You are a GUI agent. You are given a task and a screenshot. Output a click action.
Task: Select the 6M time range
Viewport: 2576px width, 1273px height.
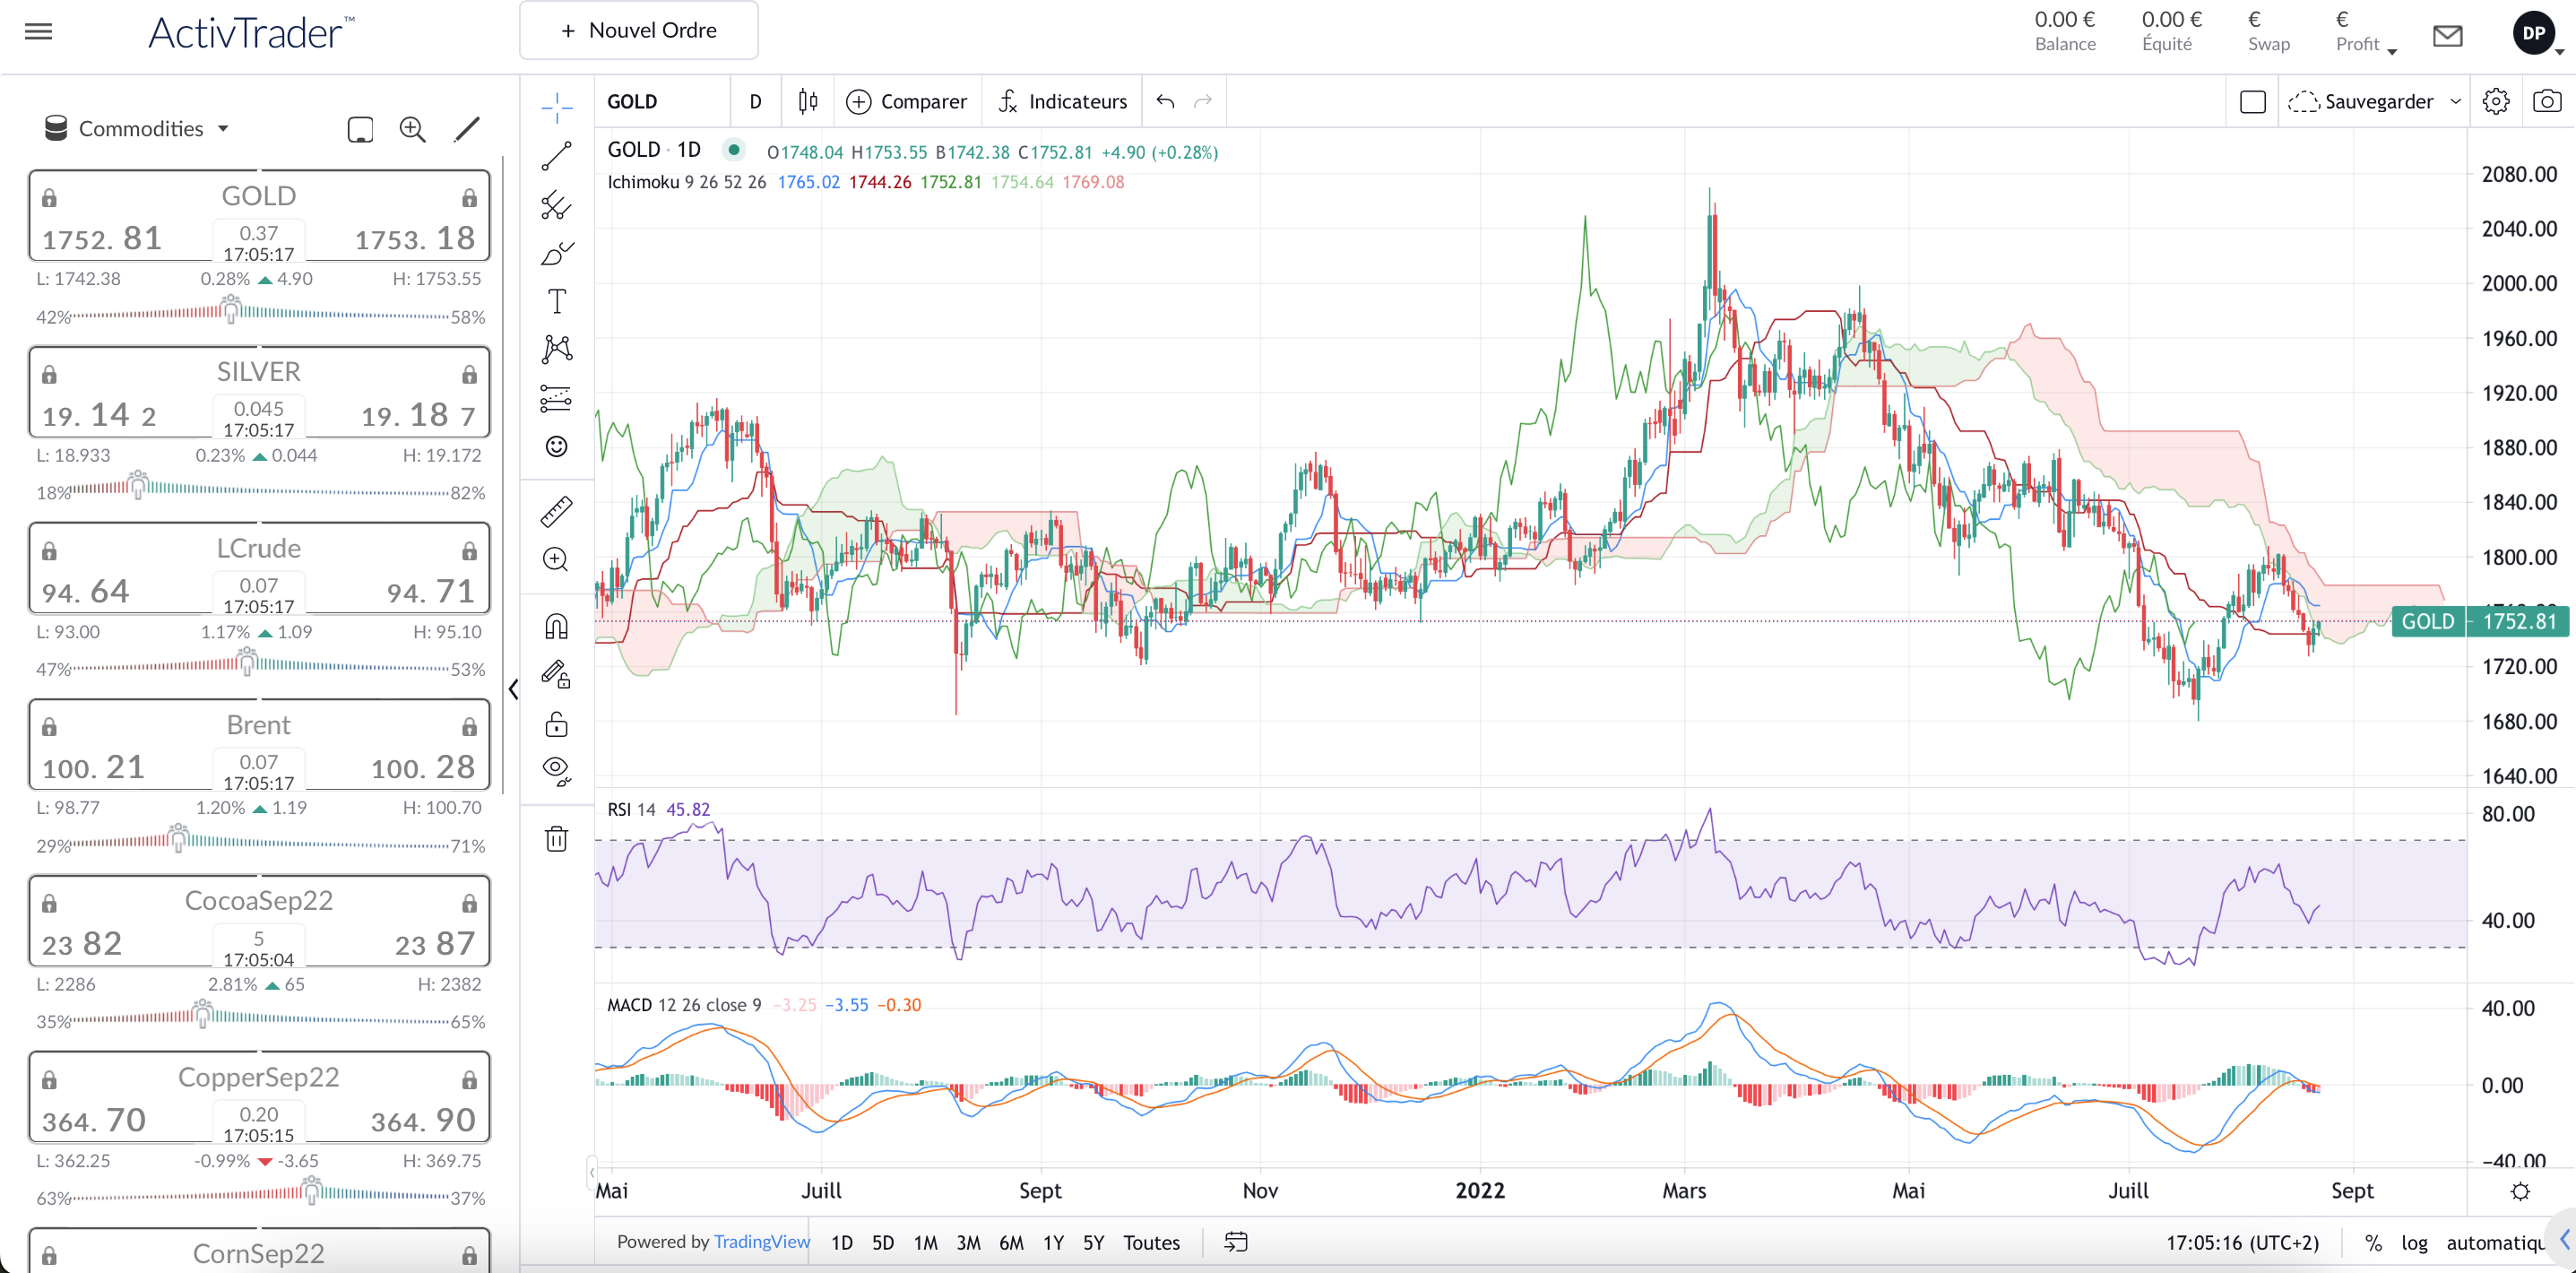[1011, 1242]
